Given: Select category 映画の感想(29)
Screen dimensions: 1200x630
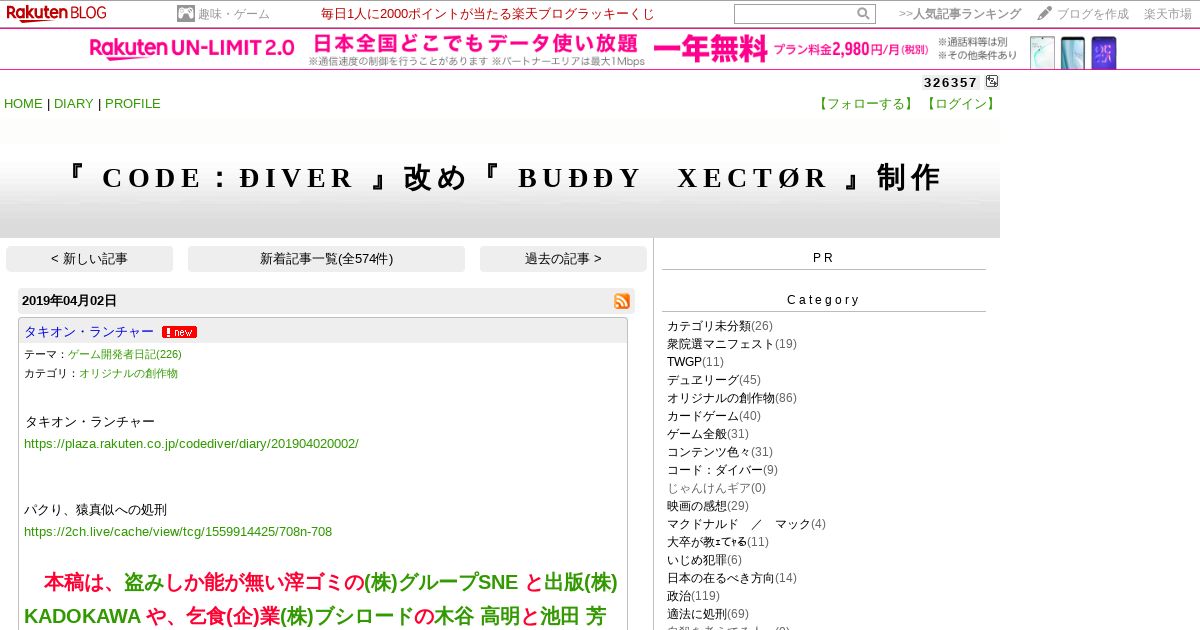Looking at the screenshot, I should tap(708, 506).
